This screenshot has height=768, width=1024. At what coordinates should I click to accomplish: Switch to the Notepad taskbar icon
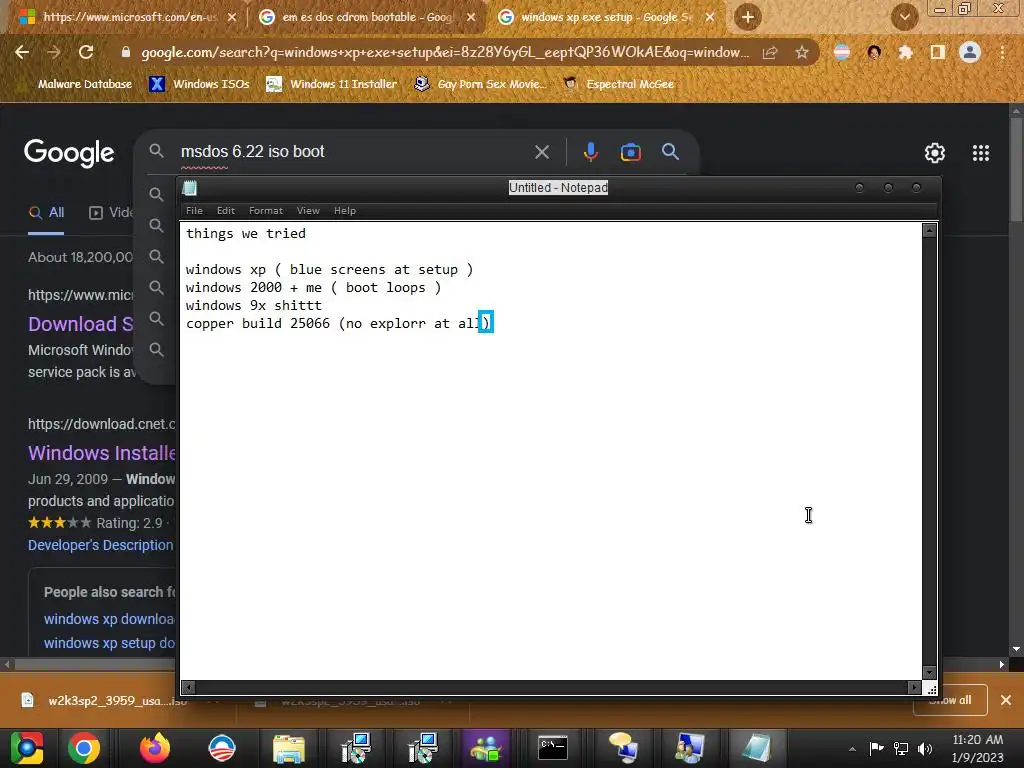(756, 748)
